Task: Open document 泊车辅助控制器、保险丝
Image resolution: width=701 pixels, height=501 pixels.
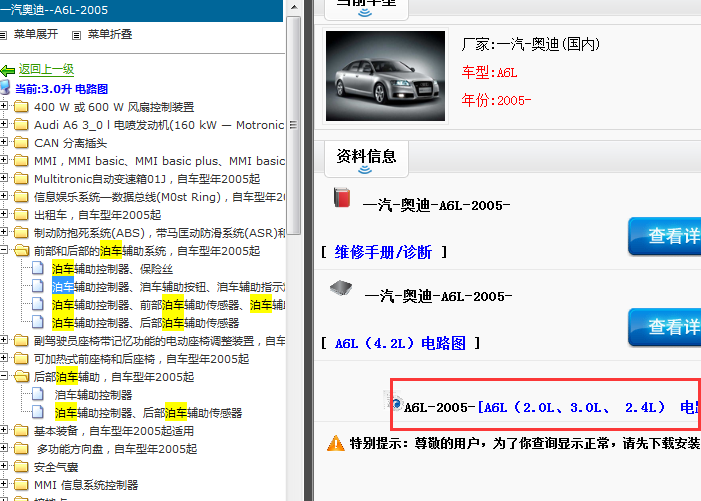Action: click(112, 269)
